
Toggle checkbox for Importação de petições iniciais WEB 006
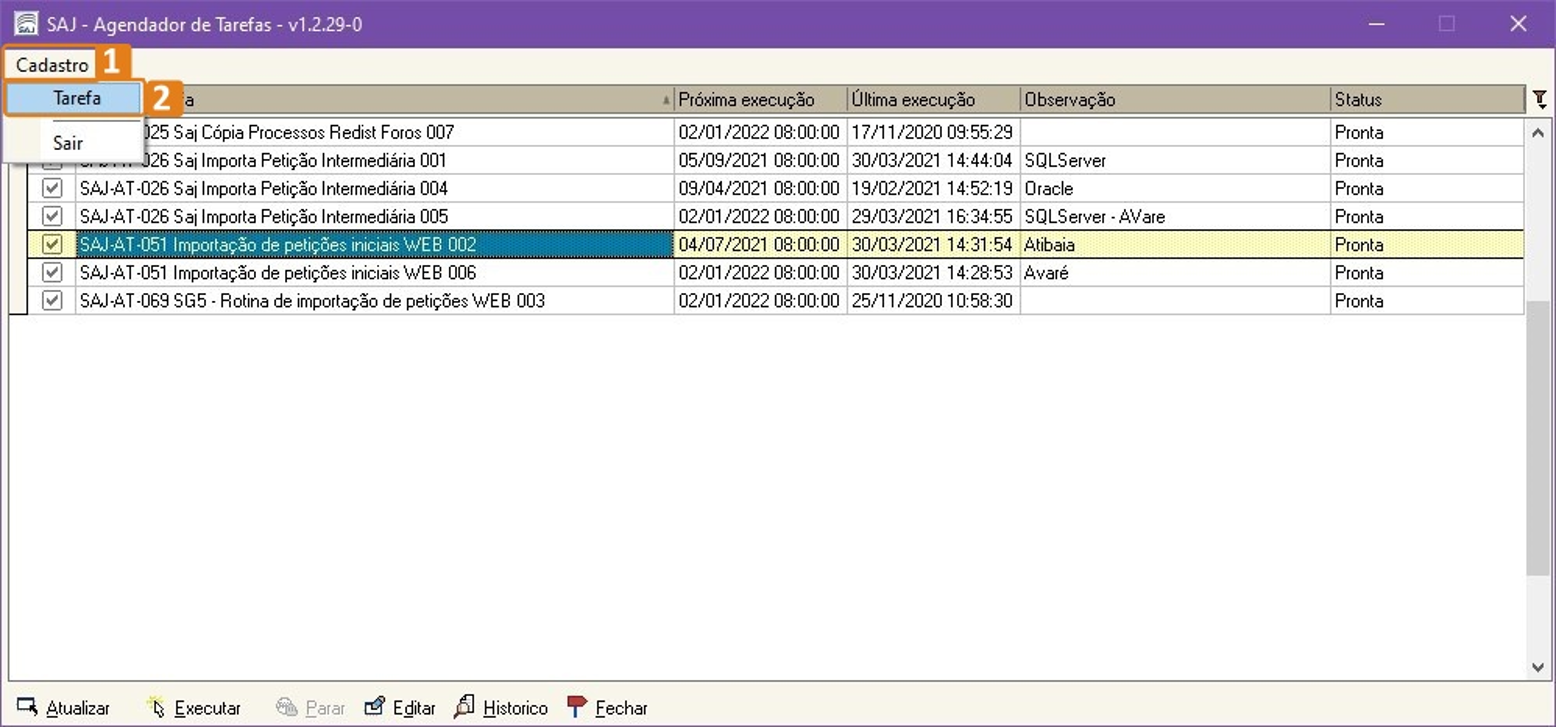pos(52,272)
